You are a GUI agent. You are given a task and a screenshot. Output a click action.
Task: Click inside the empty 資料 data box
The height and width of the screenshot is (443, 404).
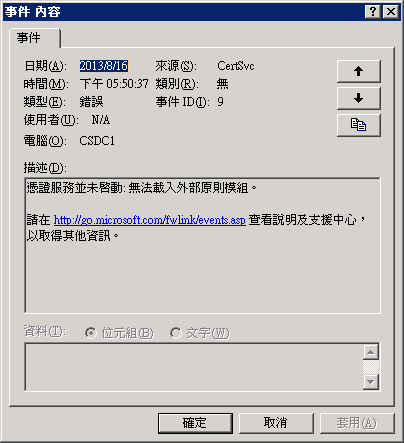click(x=194, y=367)
